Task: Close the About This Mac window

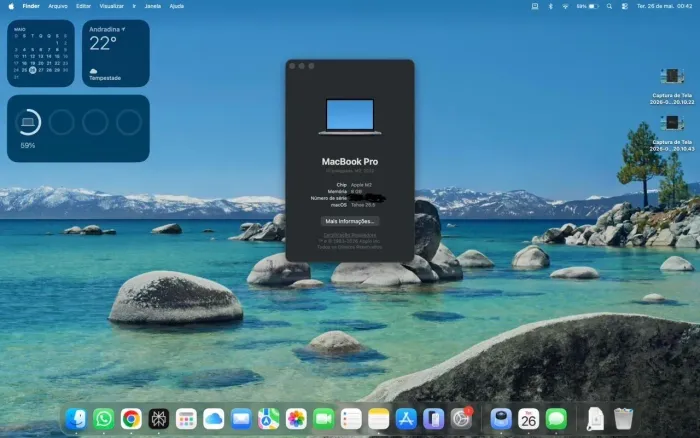Action: [x=292, y=66]
